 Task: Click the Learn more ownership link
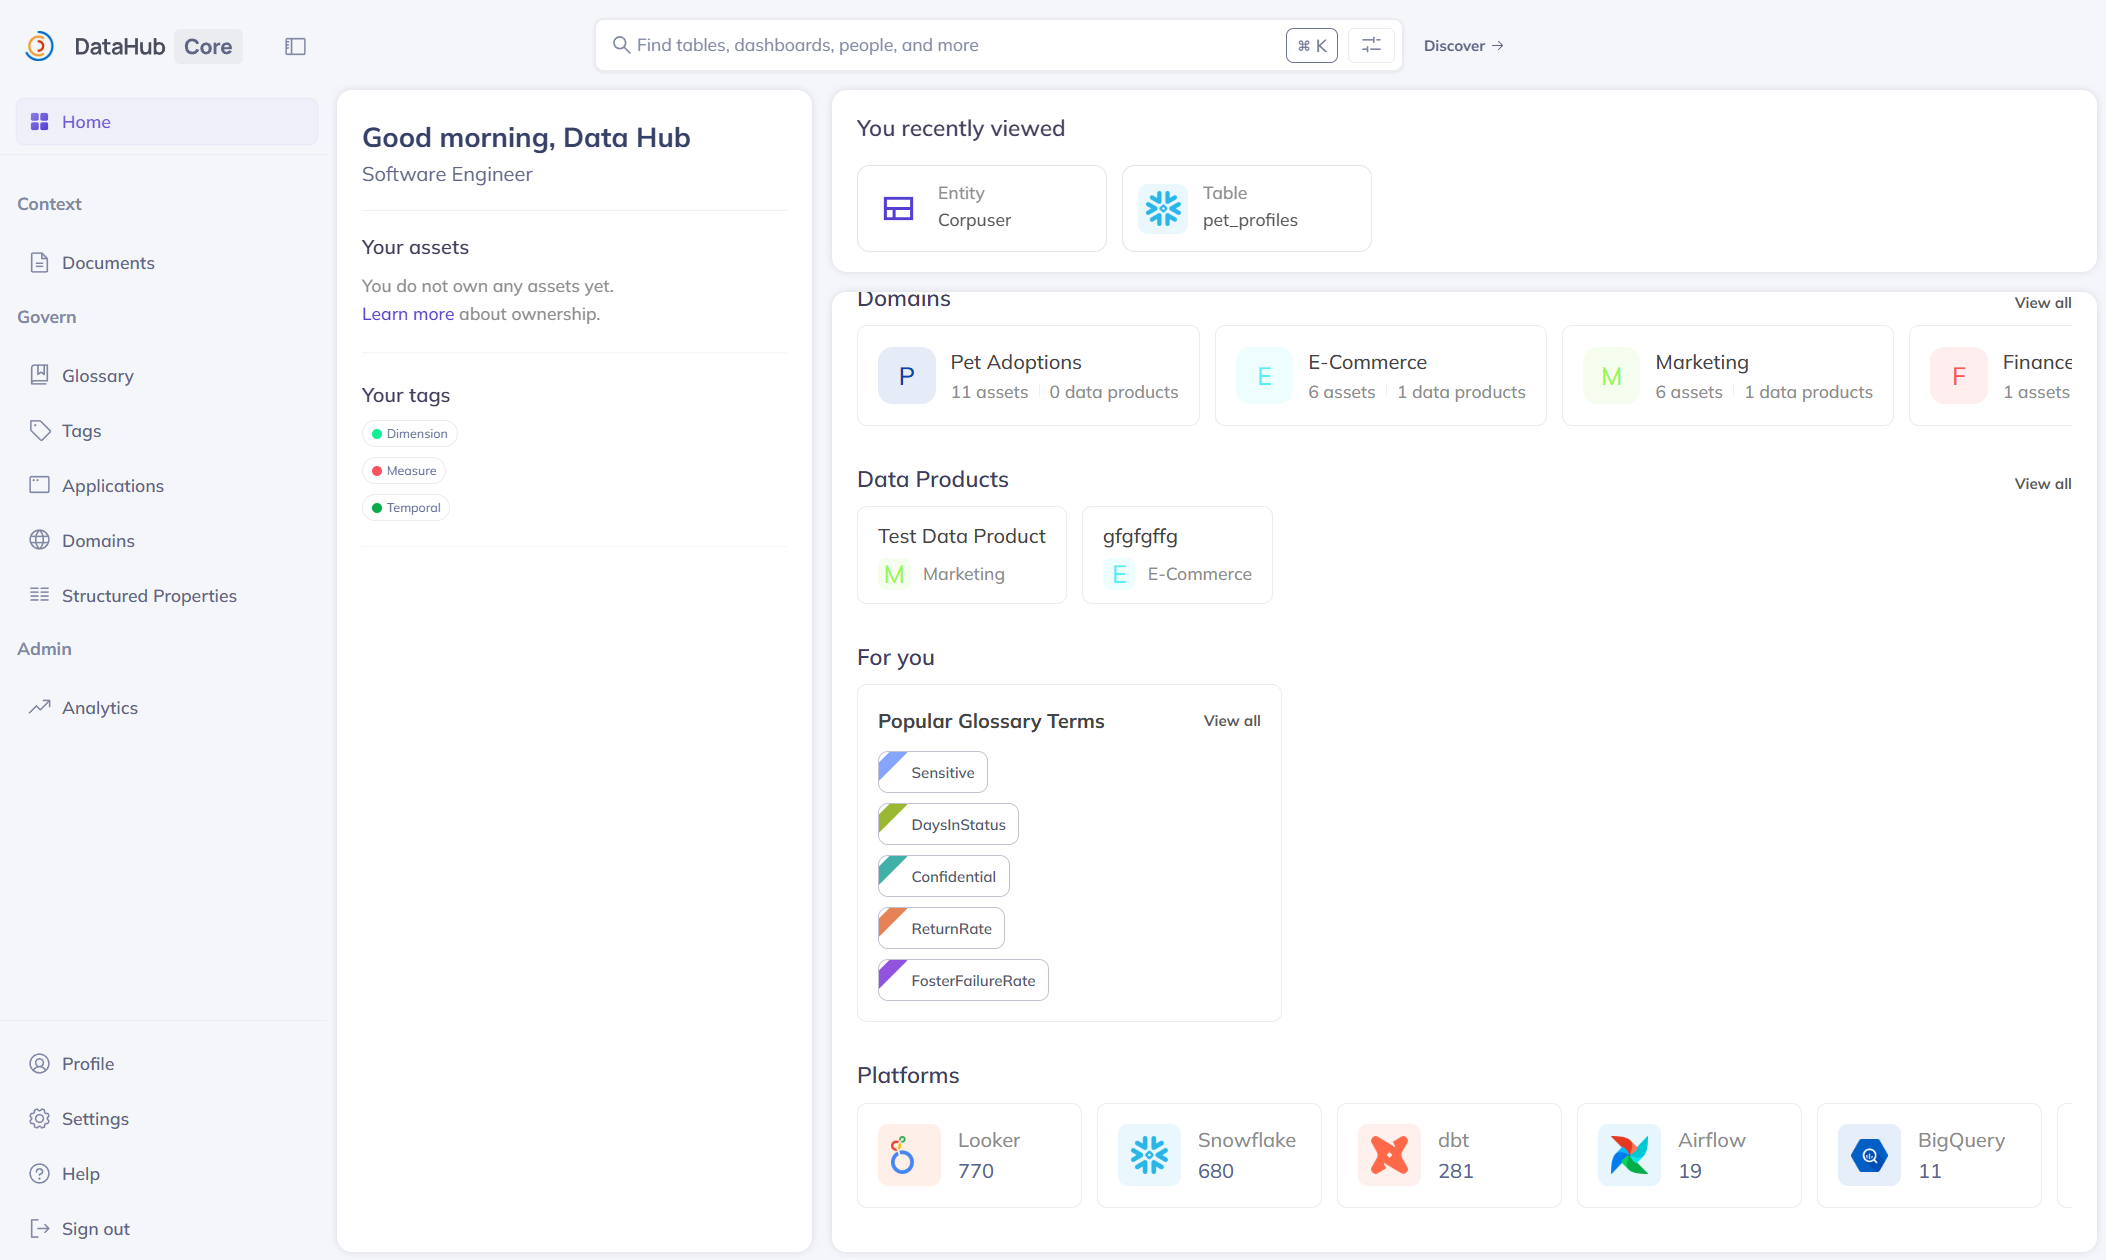(407, 314)
